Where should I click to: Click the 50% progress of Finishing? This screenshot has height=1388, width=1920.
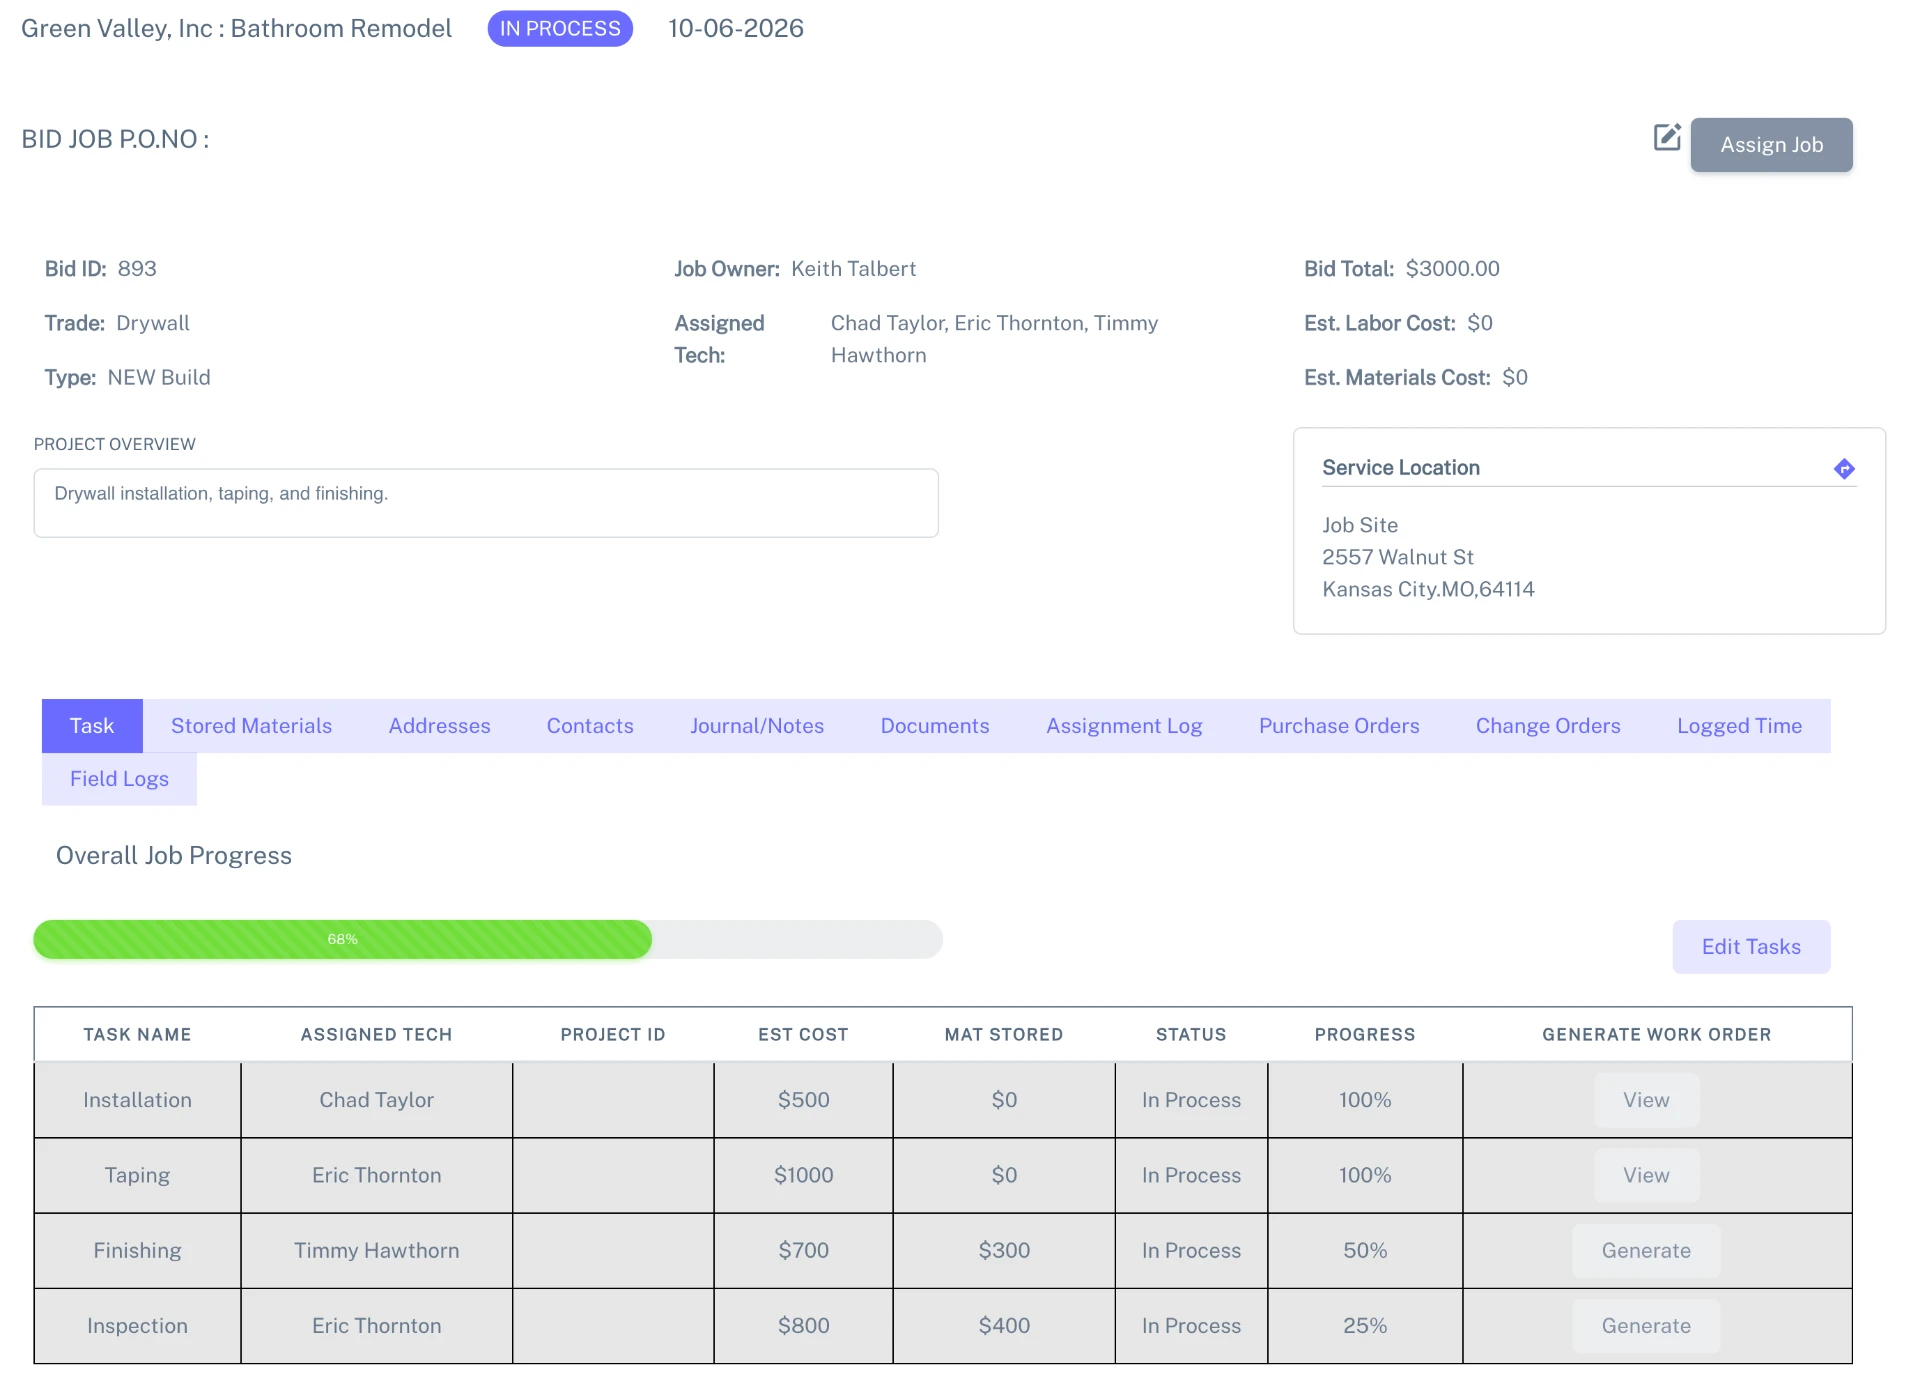point(1365,1250)
